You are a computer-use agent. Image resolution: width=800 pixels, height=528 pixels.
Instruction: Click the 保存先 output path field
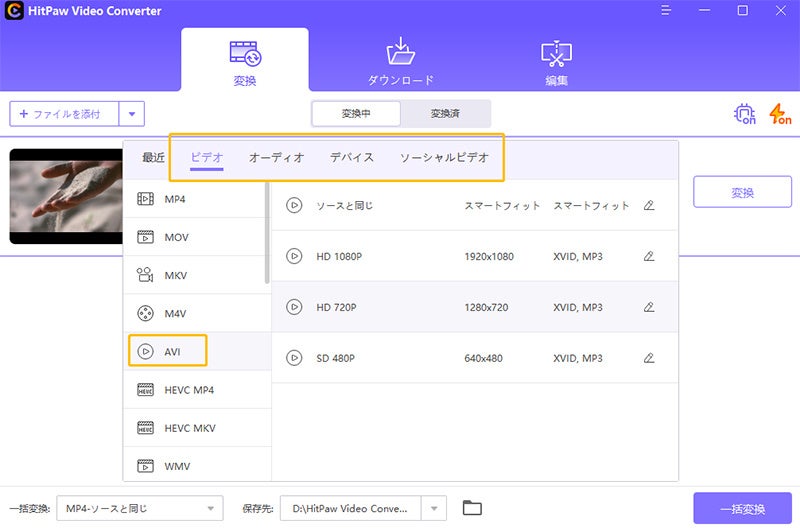350,509
